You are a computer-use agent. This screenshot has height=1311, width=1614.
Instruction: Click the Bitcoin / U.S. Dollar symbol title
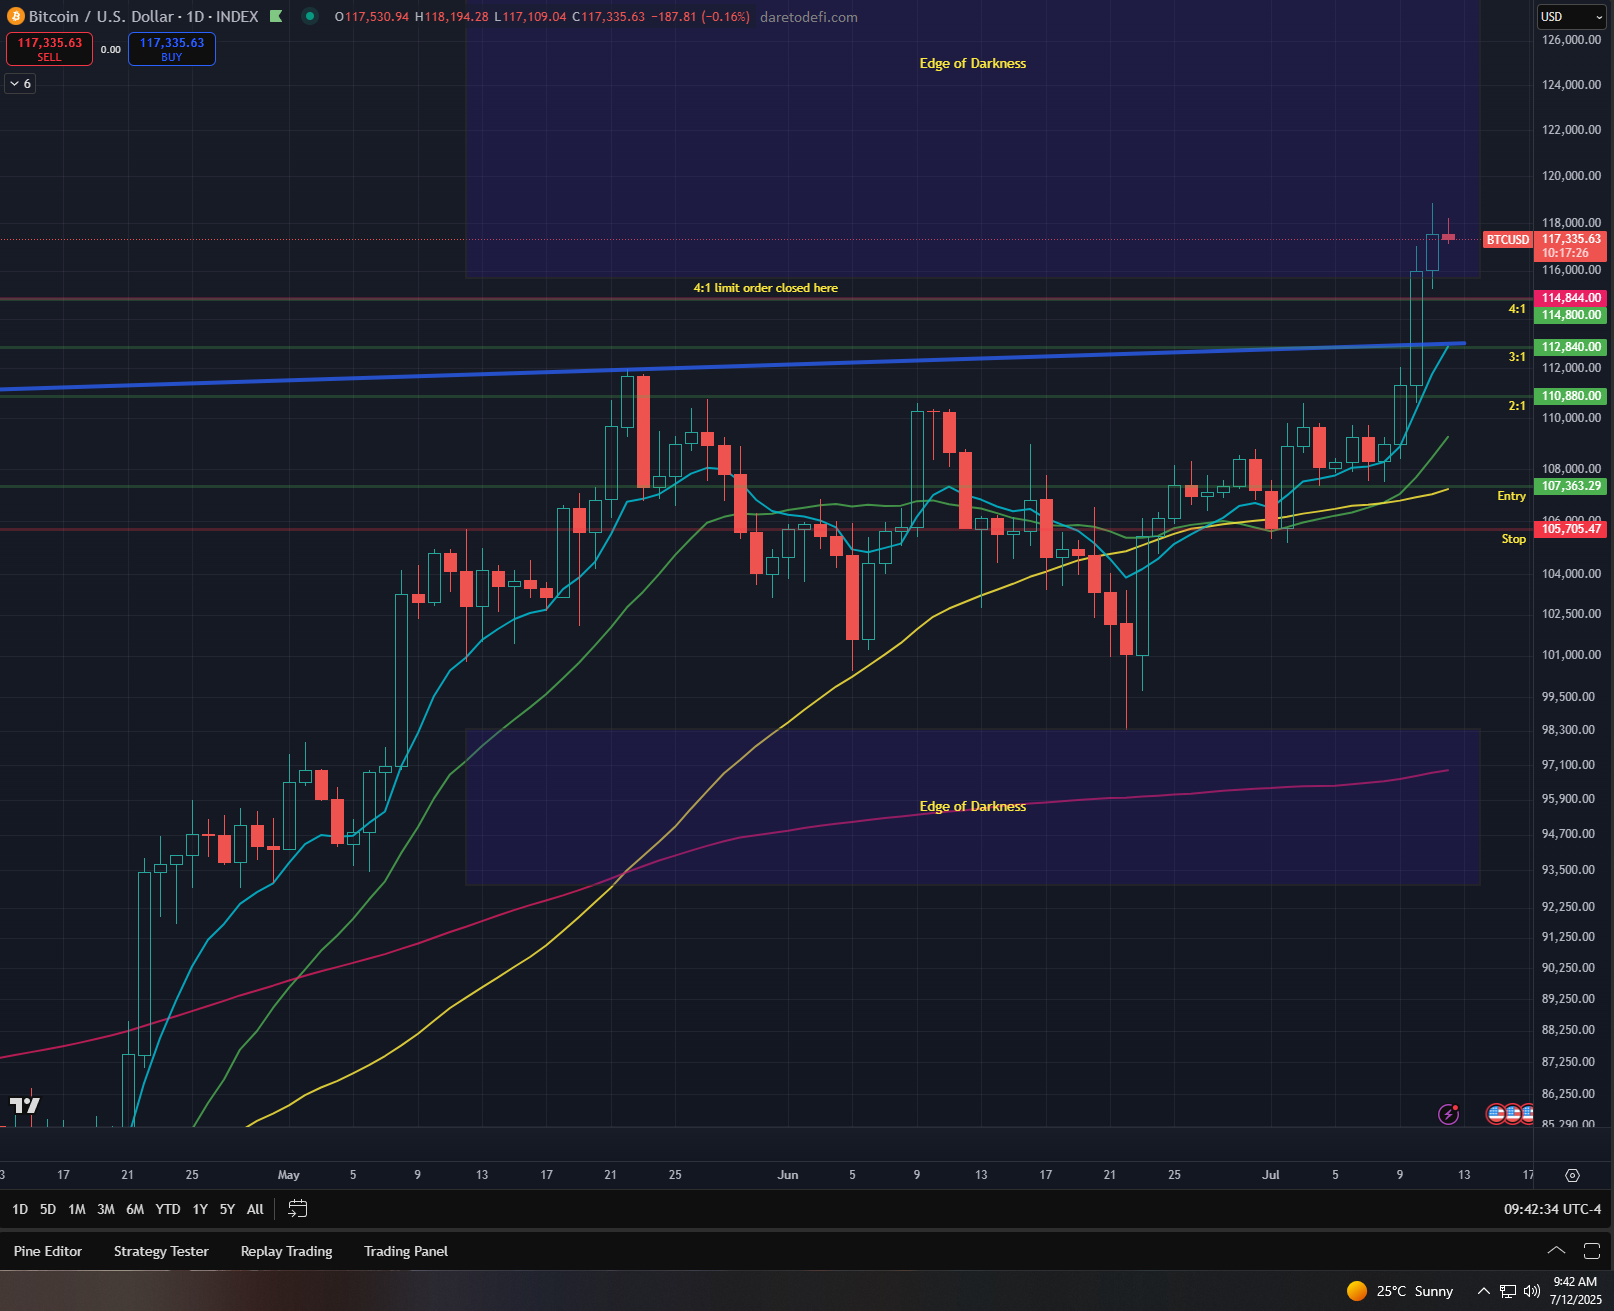point(101,16)
